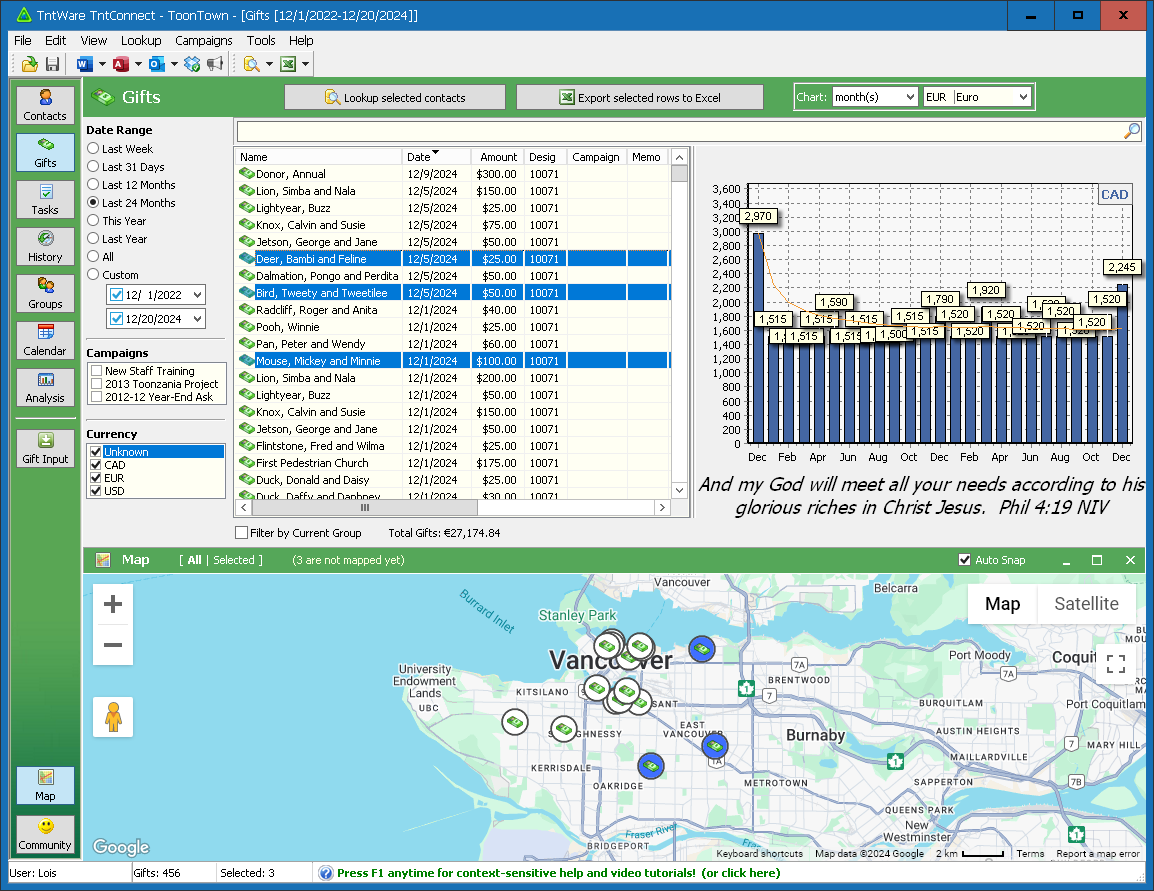Select the Last Week date range
The width and height of the screenshot is (1154, 891).
93,149
